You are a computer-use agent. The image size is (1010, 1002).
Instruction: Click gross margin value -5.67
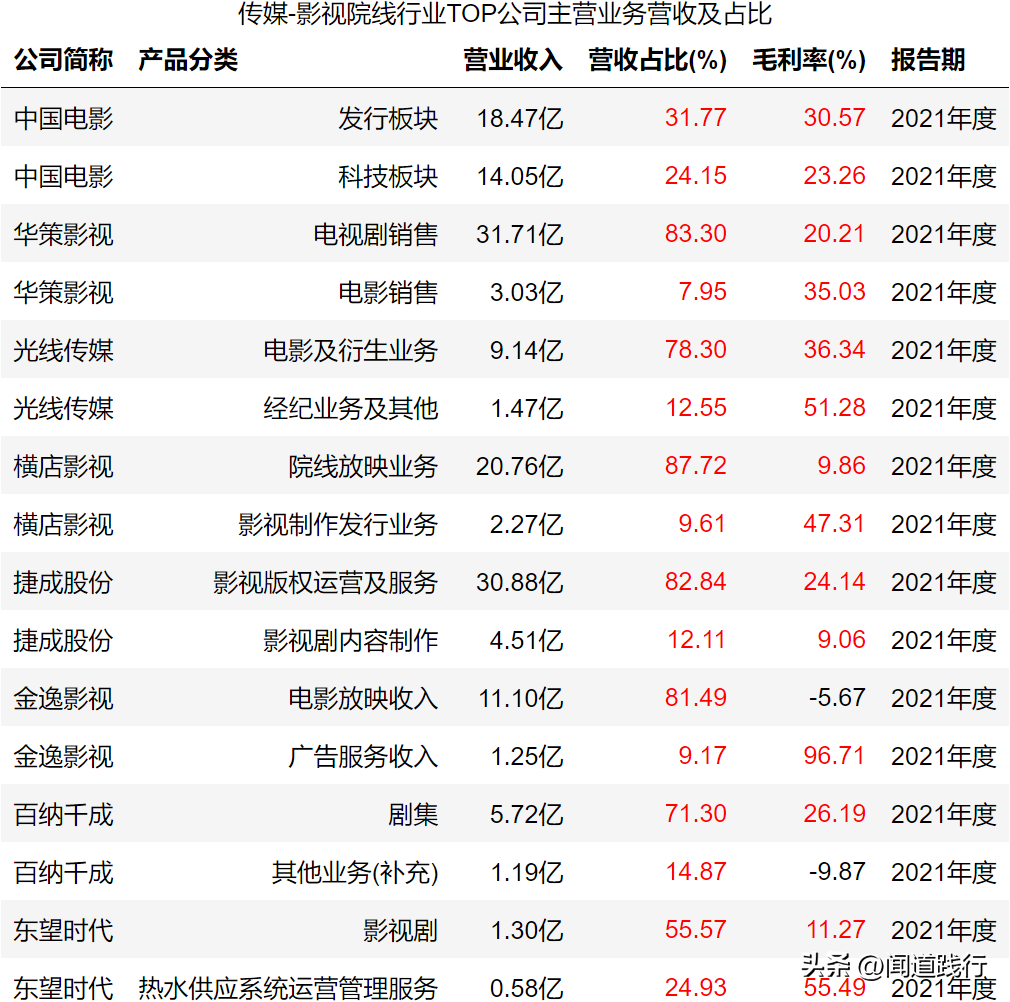837,697
